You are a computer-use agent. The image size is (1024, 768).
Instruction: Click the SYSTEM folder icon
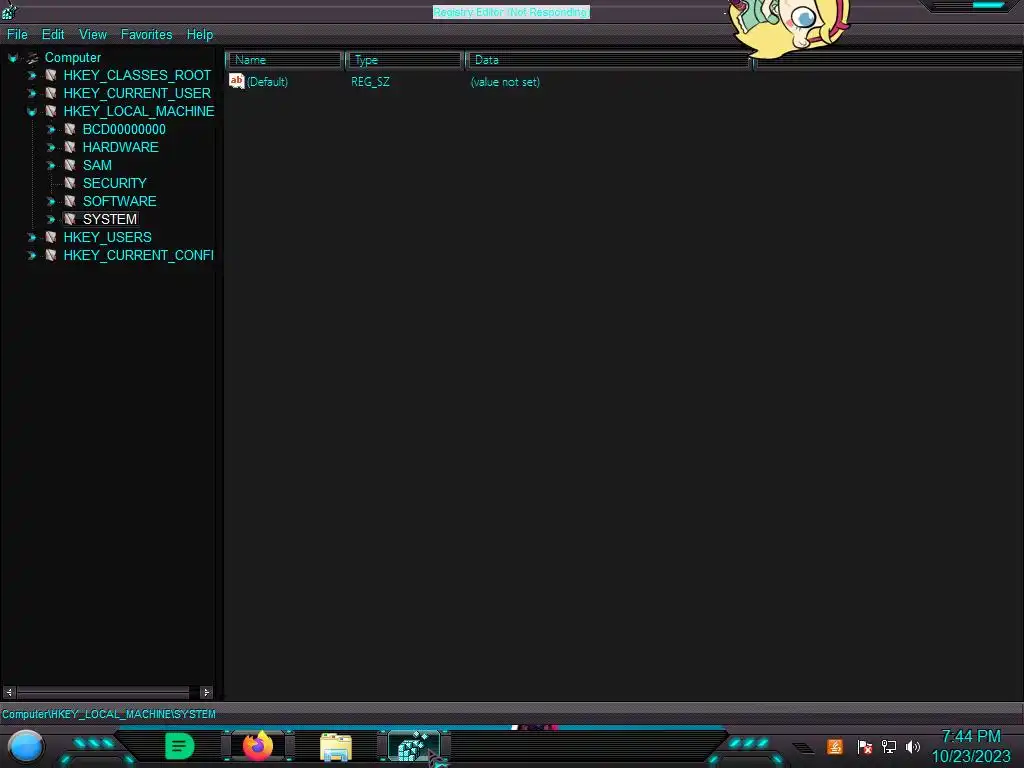70,219
